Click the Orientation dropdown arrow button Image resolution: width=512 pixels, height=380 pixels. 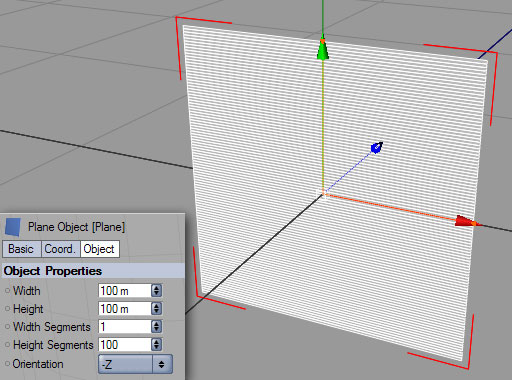click(x=162, y=364)
